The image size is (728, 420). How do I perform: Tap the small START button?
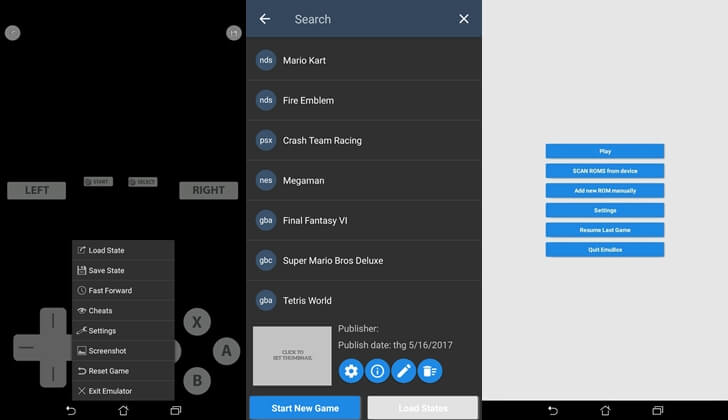(x=98, y=181)
